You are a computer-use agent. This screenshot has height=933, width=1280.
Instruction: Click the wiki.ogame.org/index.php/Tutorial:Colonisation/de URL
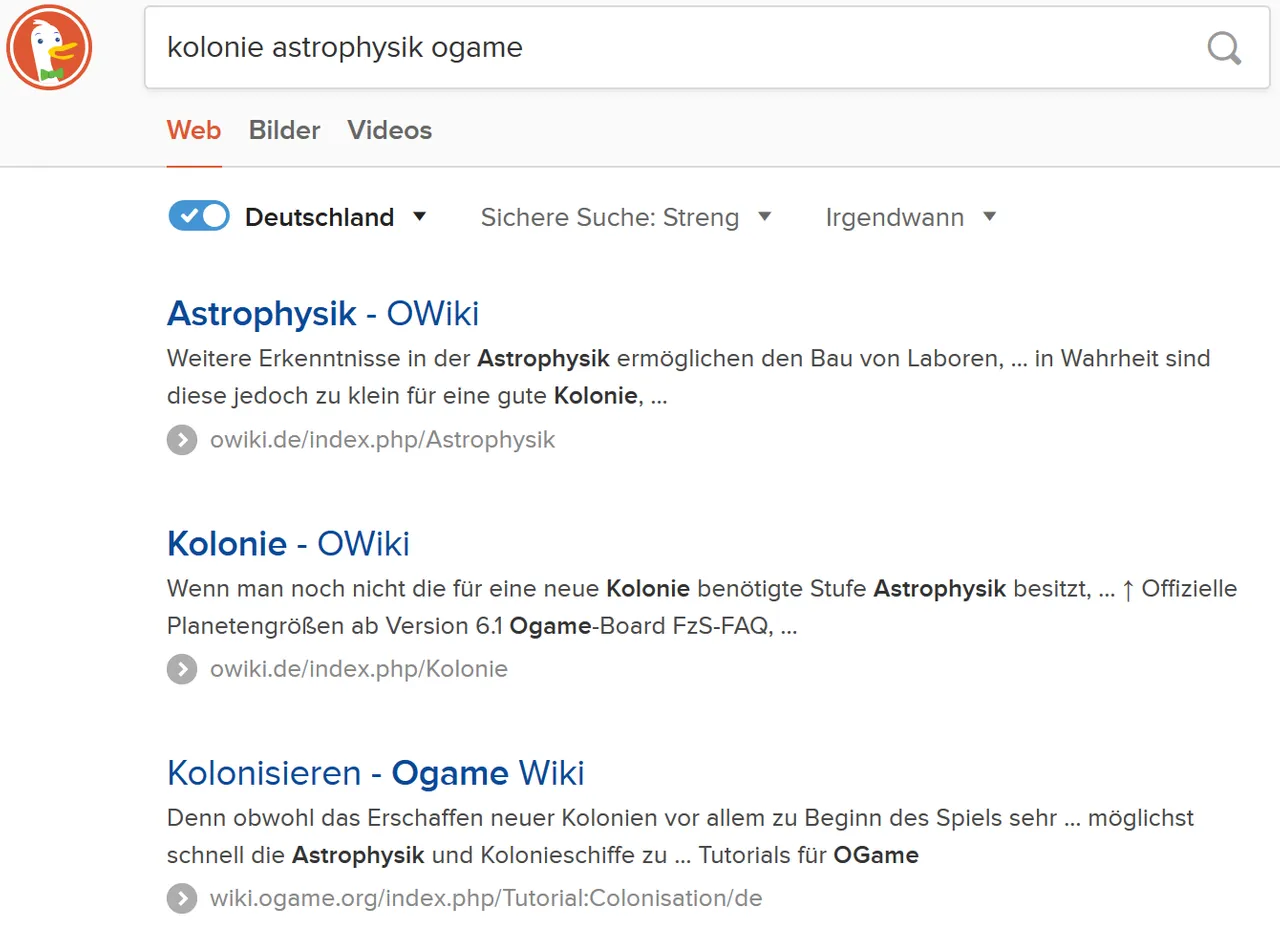tap(486, 899)
